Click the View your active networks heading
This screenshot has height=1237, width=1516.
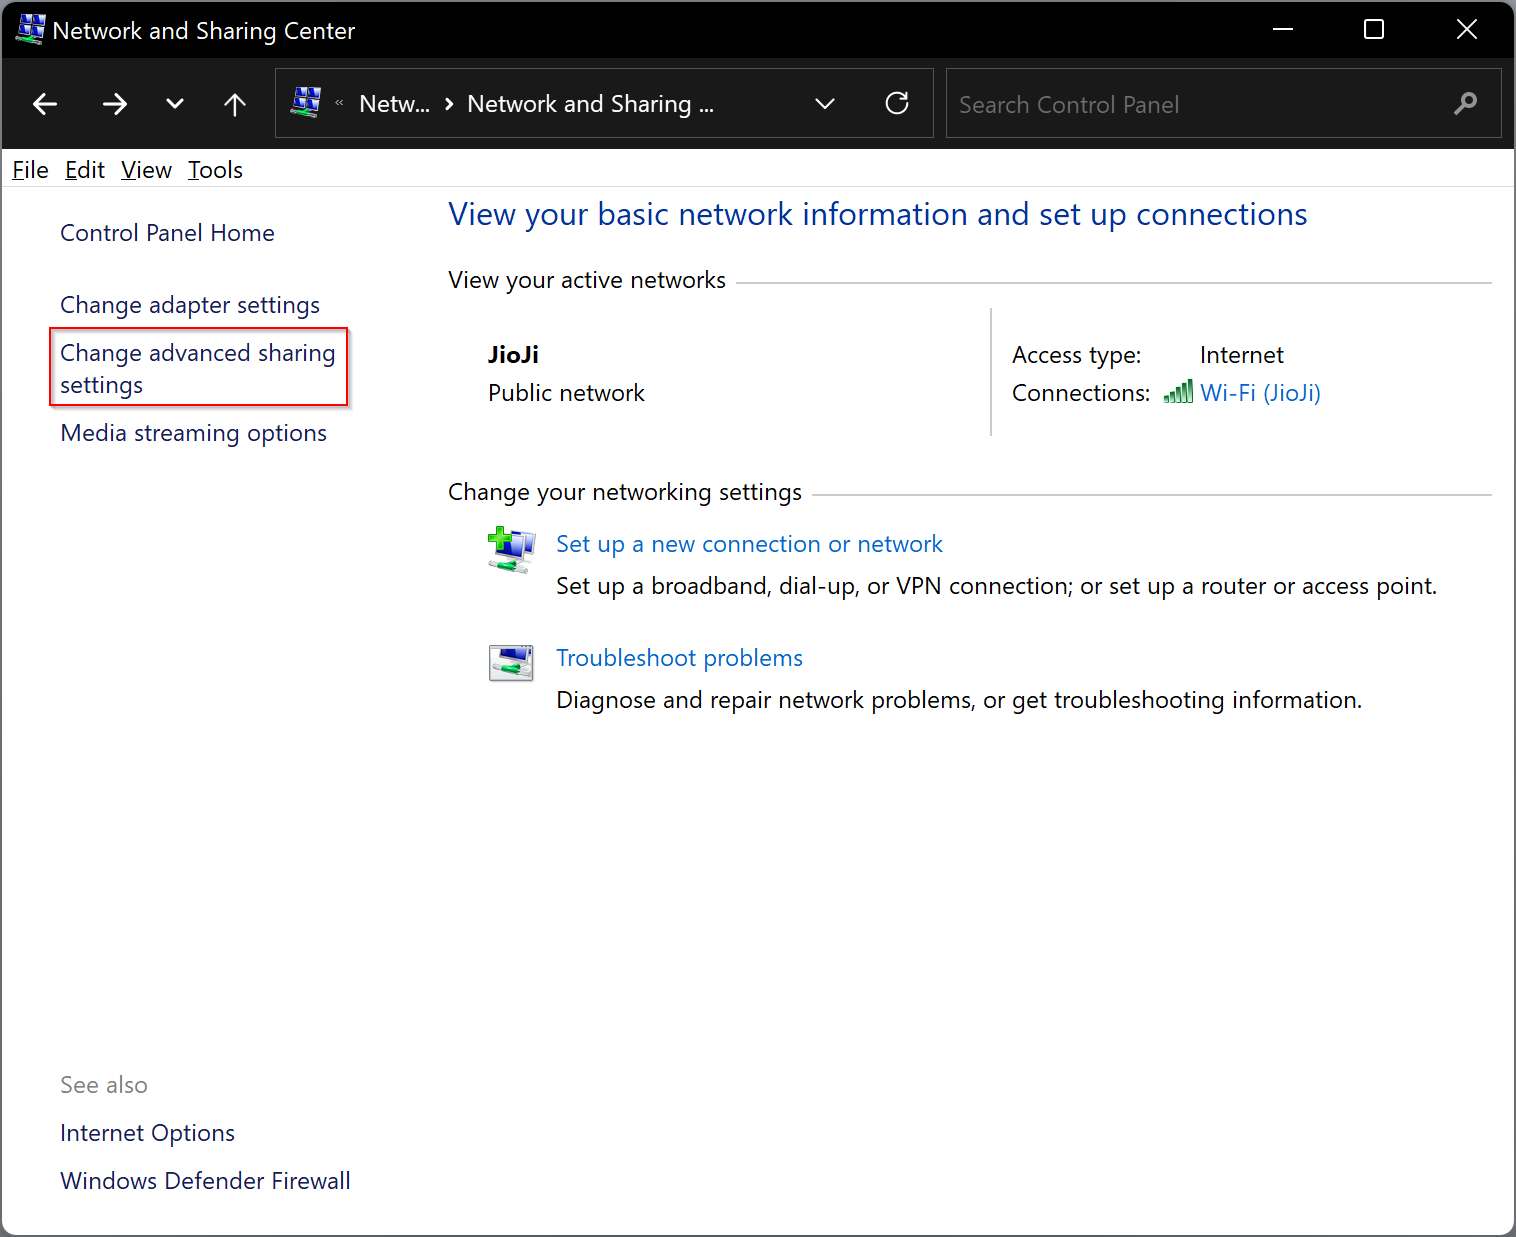tap(587, 280)
